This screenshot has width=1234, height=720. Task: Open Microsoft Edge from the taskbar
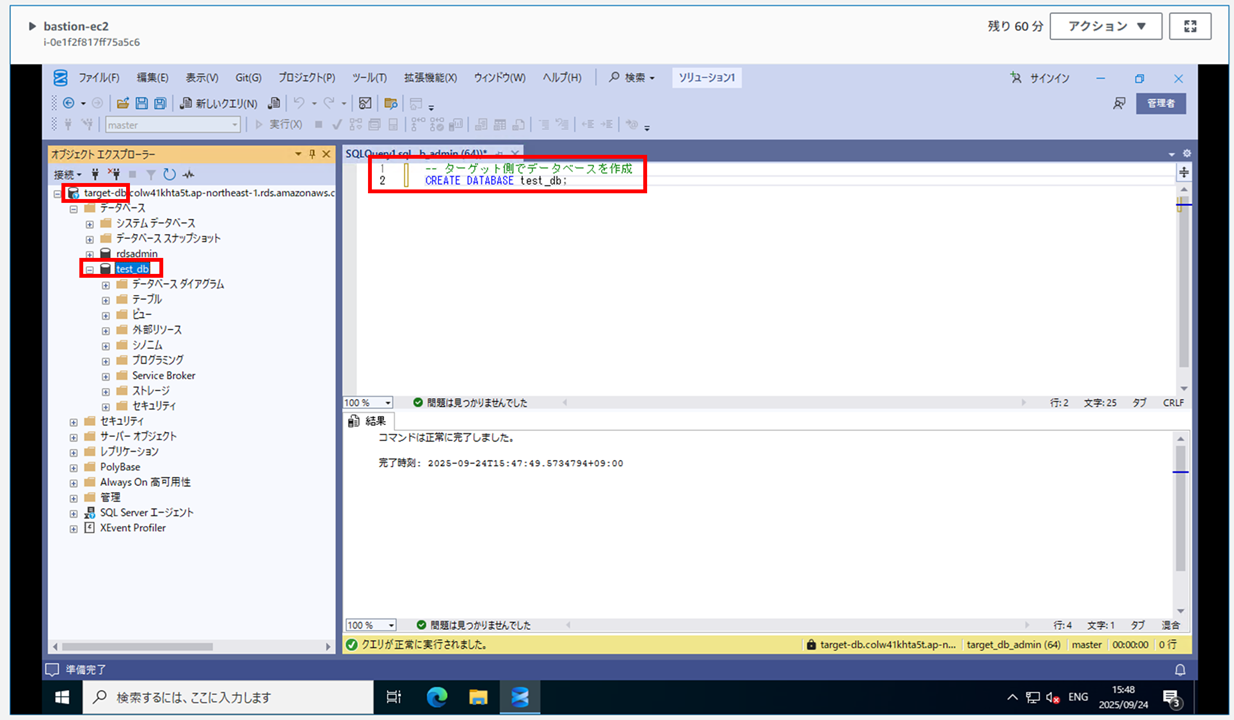coord(437,697)
